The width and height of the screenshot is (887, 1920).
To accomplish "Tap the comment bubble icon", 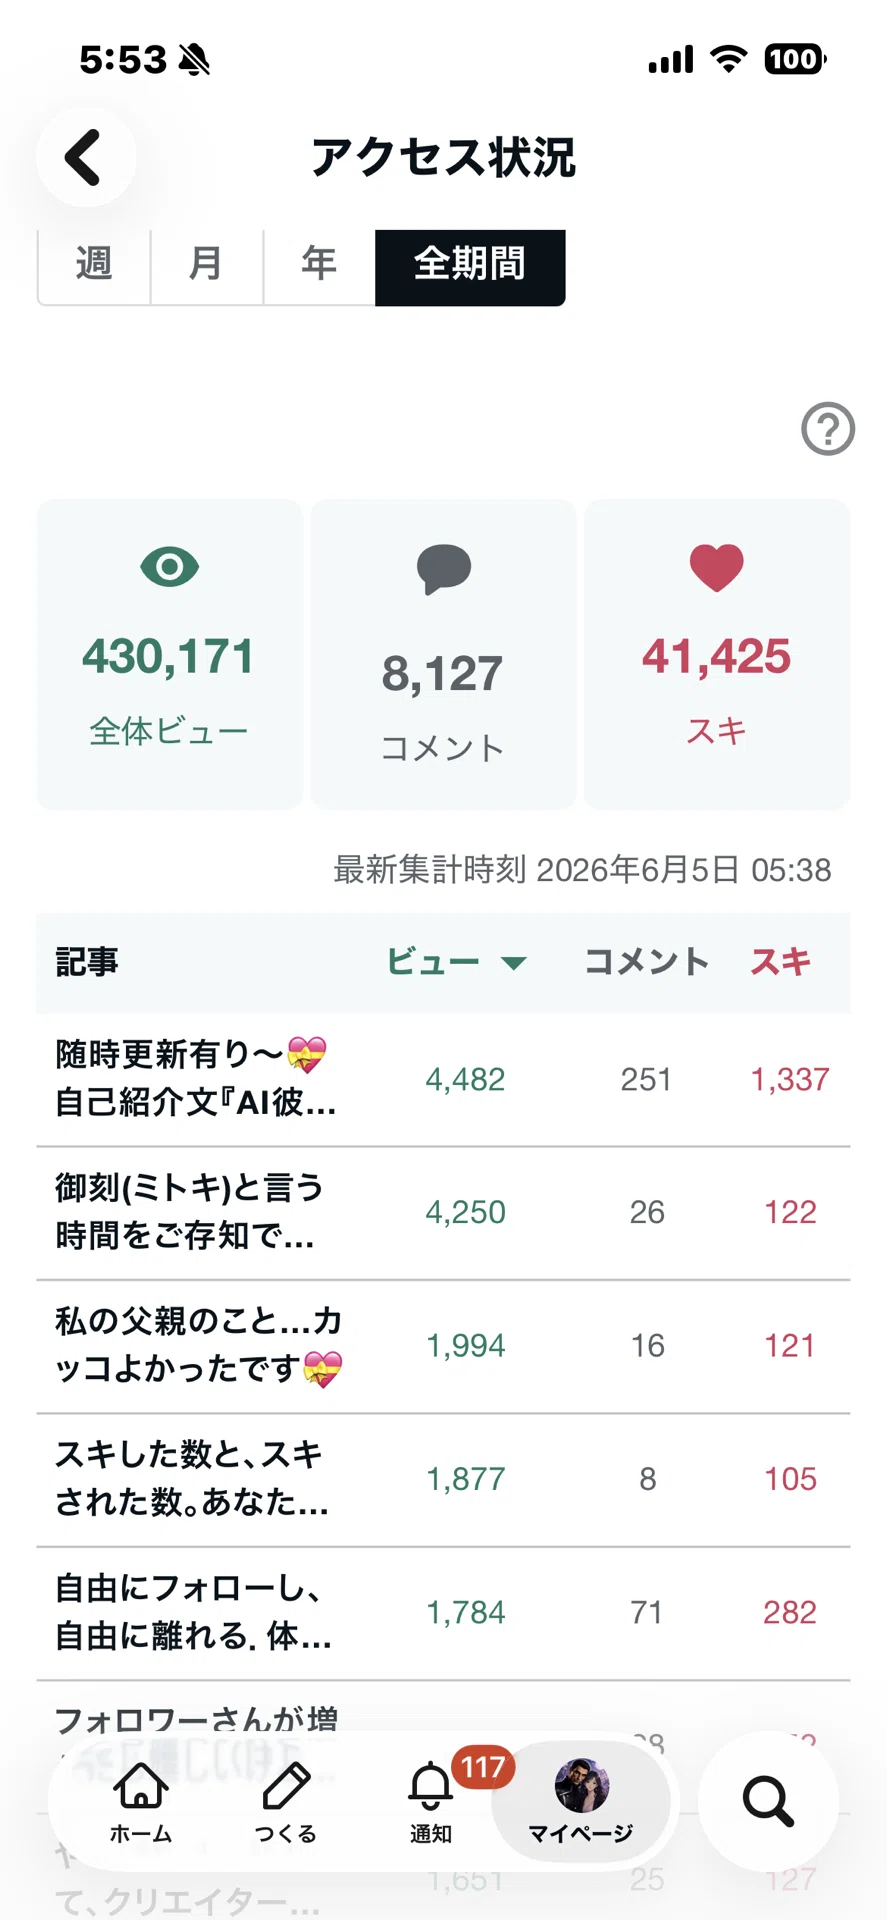I will click(444, 569).
